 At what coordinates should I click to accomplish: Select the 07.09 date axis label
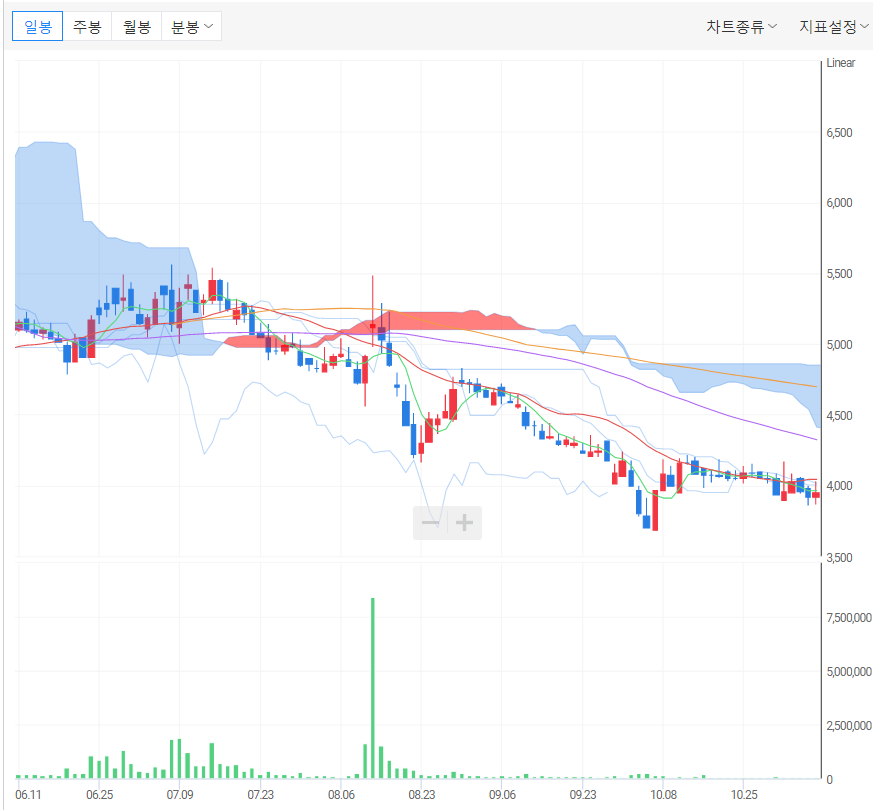(180, 794)
